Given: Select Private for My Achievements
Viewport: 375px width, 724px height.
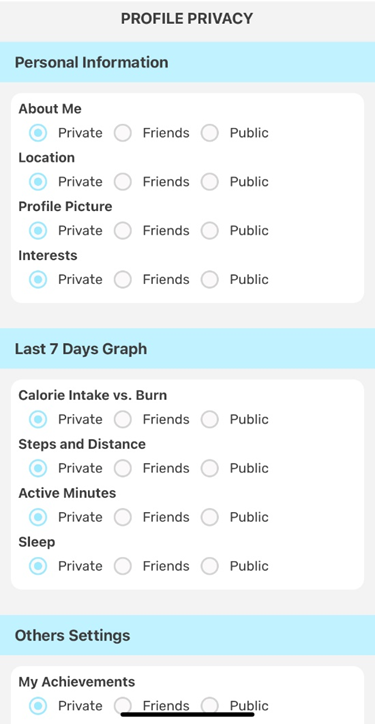Looking at the screenshot, I should (38, 706).
